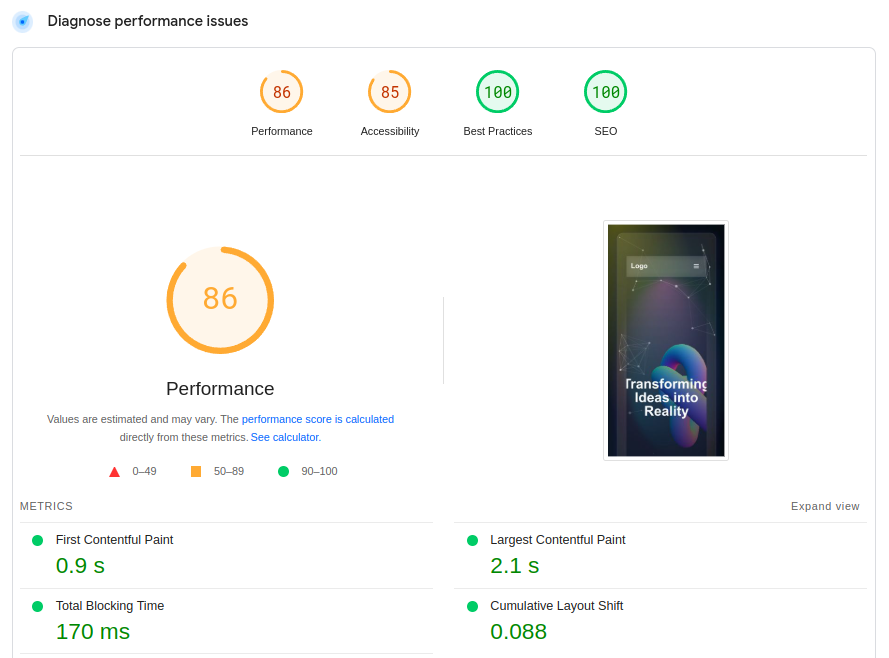
Task: Click the green dot beside Total Blocking Time
Action: click(x=38, y=606)
